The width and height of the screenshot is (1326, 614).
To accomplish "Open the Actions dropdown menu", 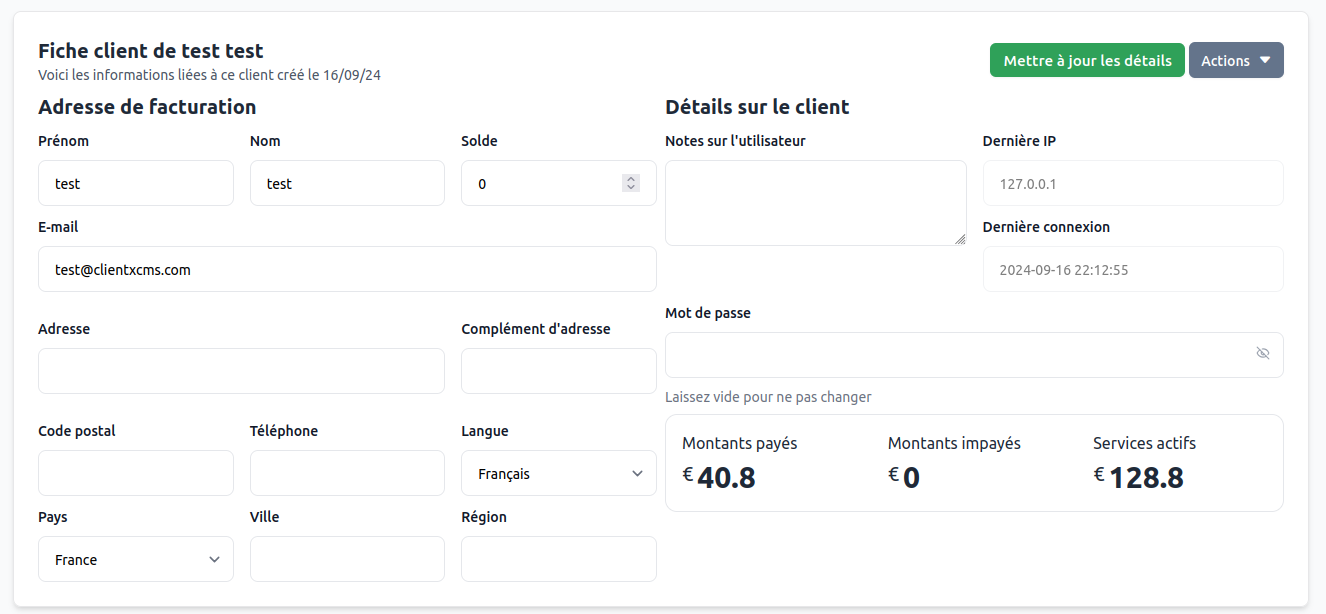I will point(1235,60).
